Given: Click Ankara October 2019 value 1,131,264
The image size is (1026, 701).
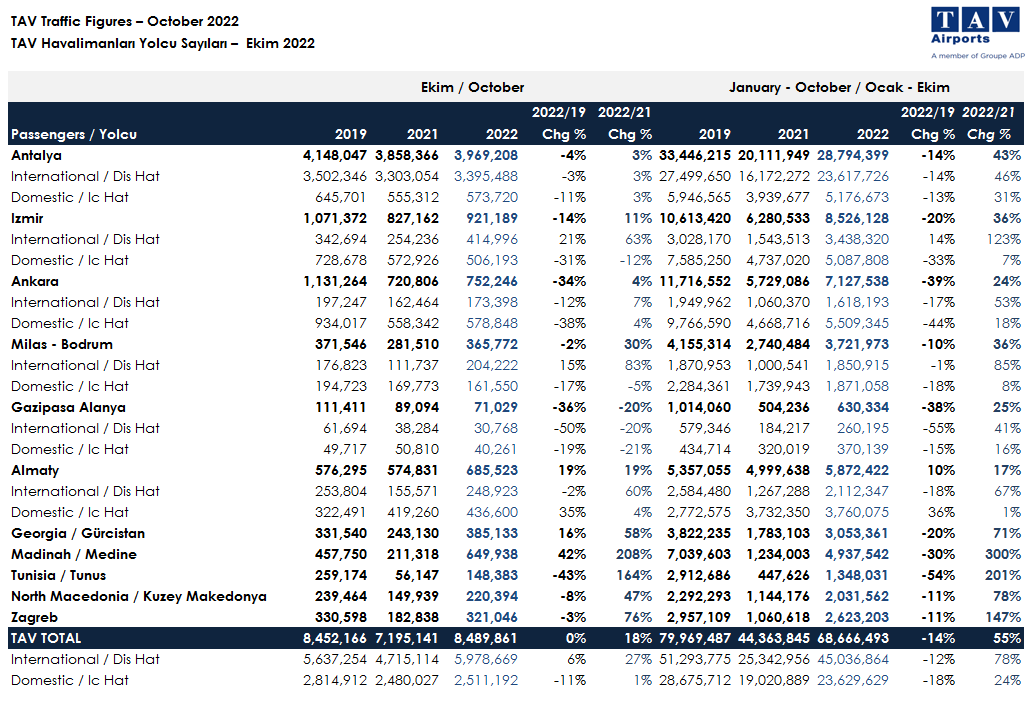Looking at the screenshot, I should 335,281.
